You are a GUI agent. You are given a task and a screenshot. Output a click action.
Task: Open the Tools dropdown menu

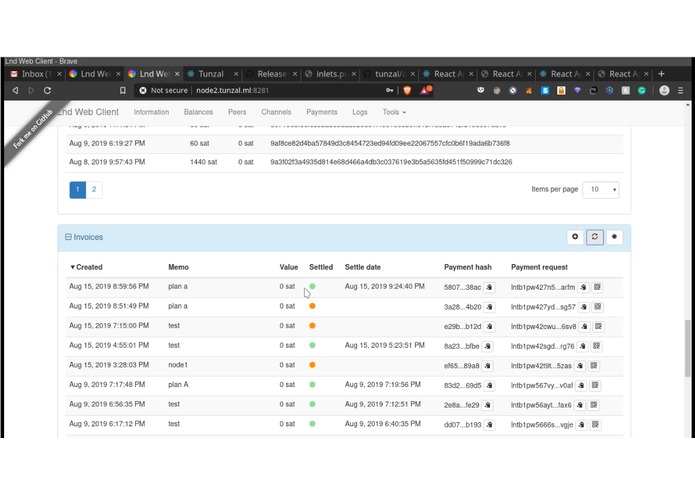pos(394,112)
